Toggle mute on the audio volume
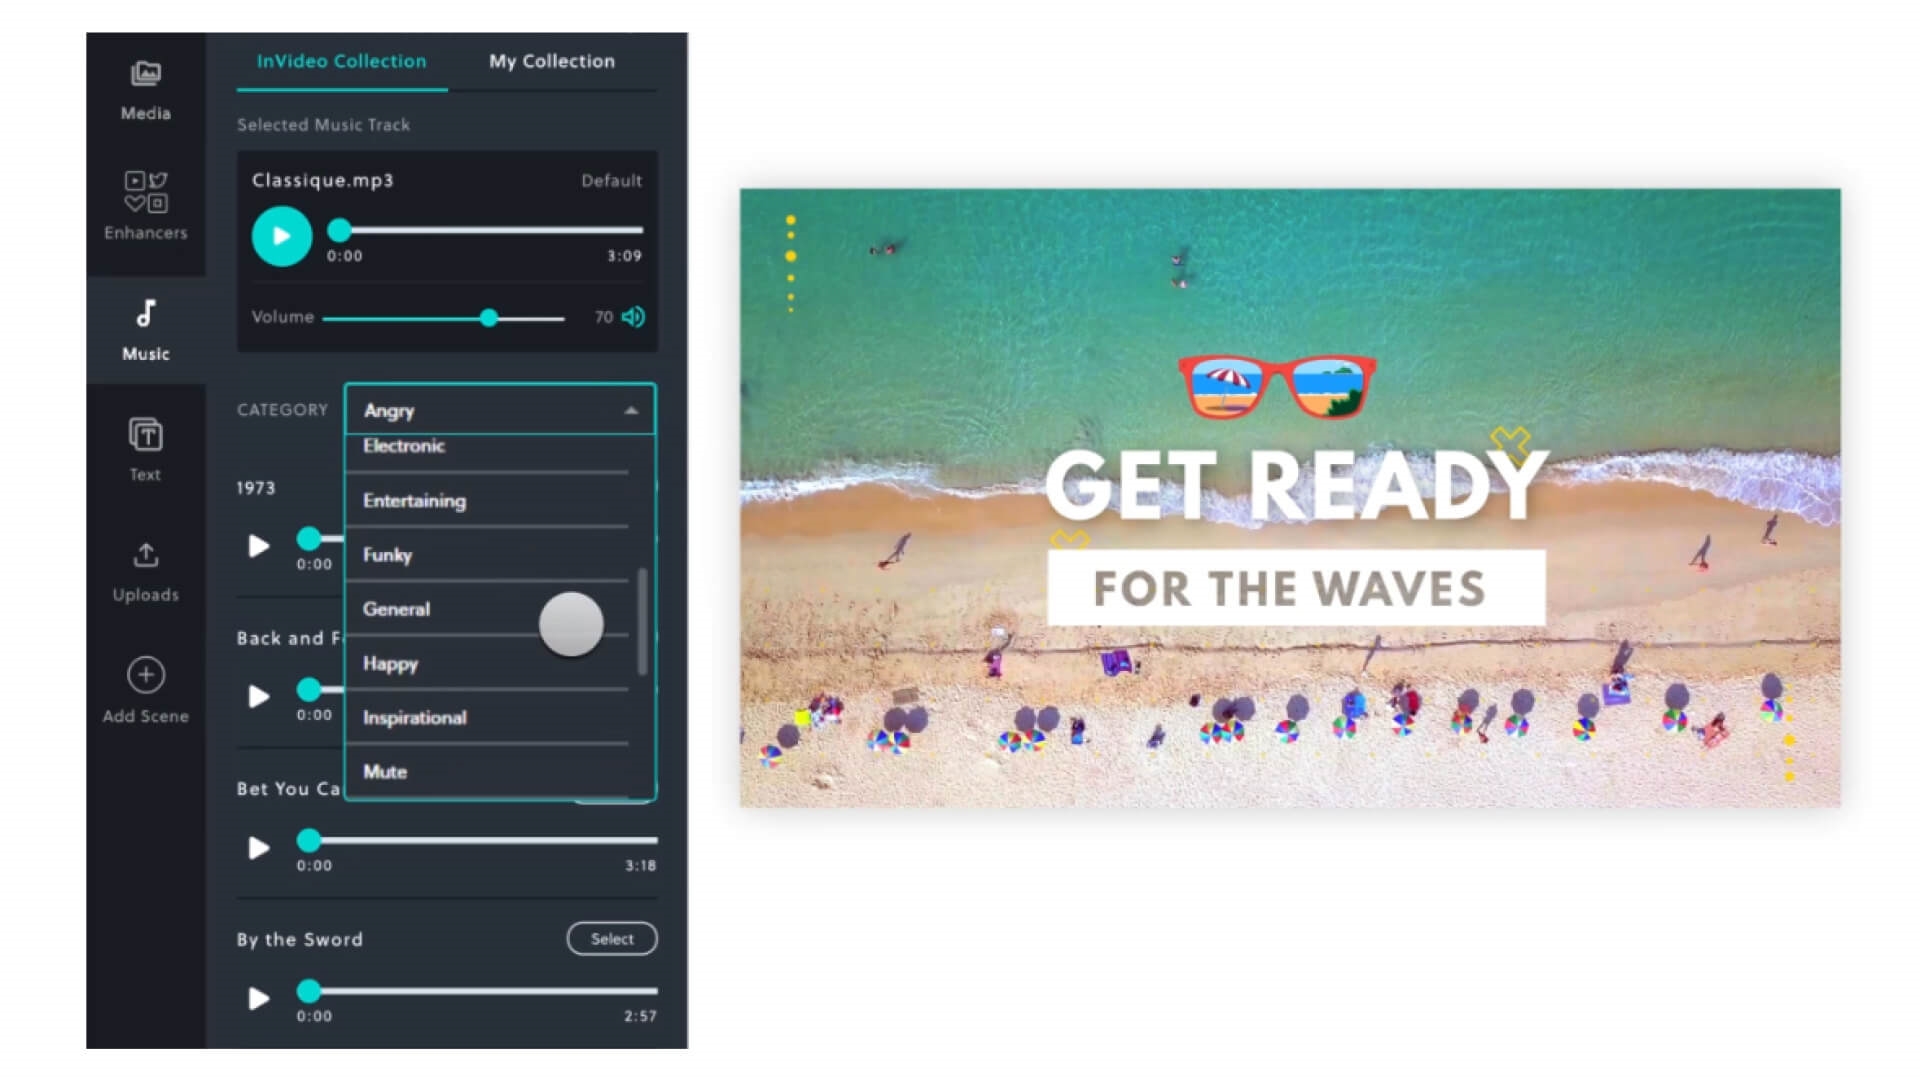 [x=633, y=315]
